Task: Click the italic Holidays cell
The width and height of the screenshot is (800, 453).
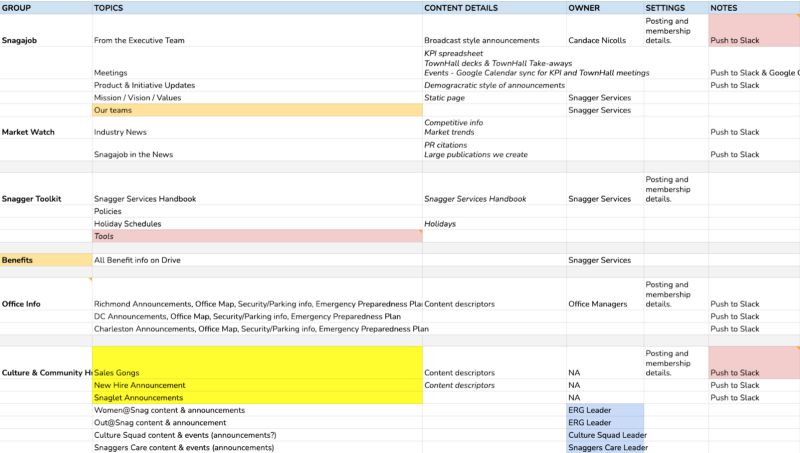Action: [x=494, y=223]
